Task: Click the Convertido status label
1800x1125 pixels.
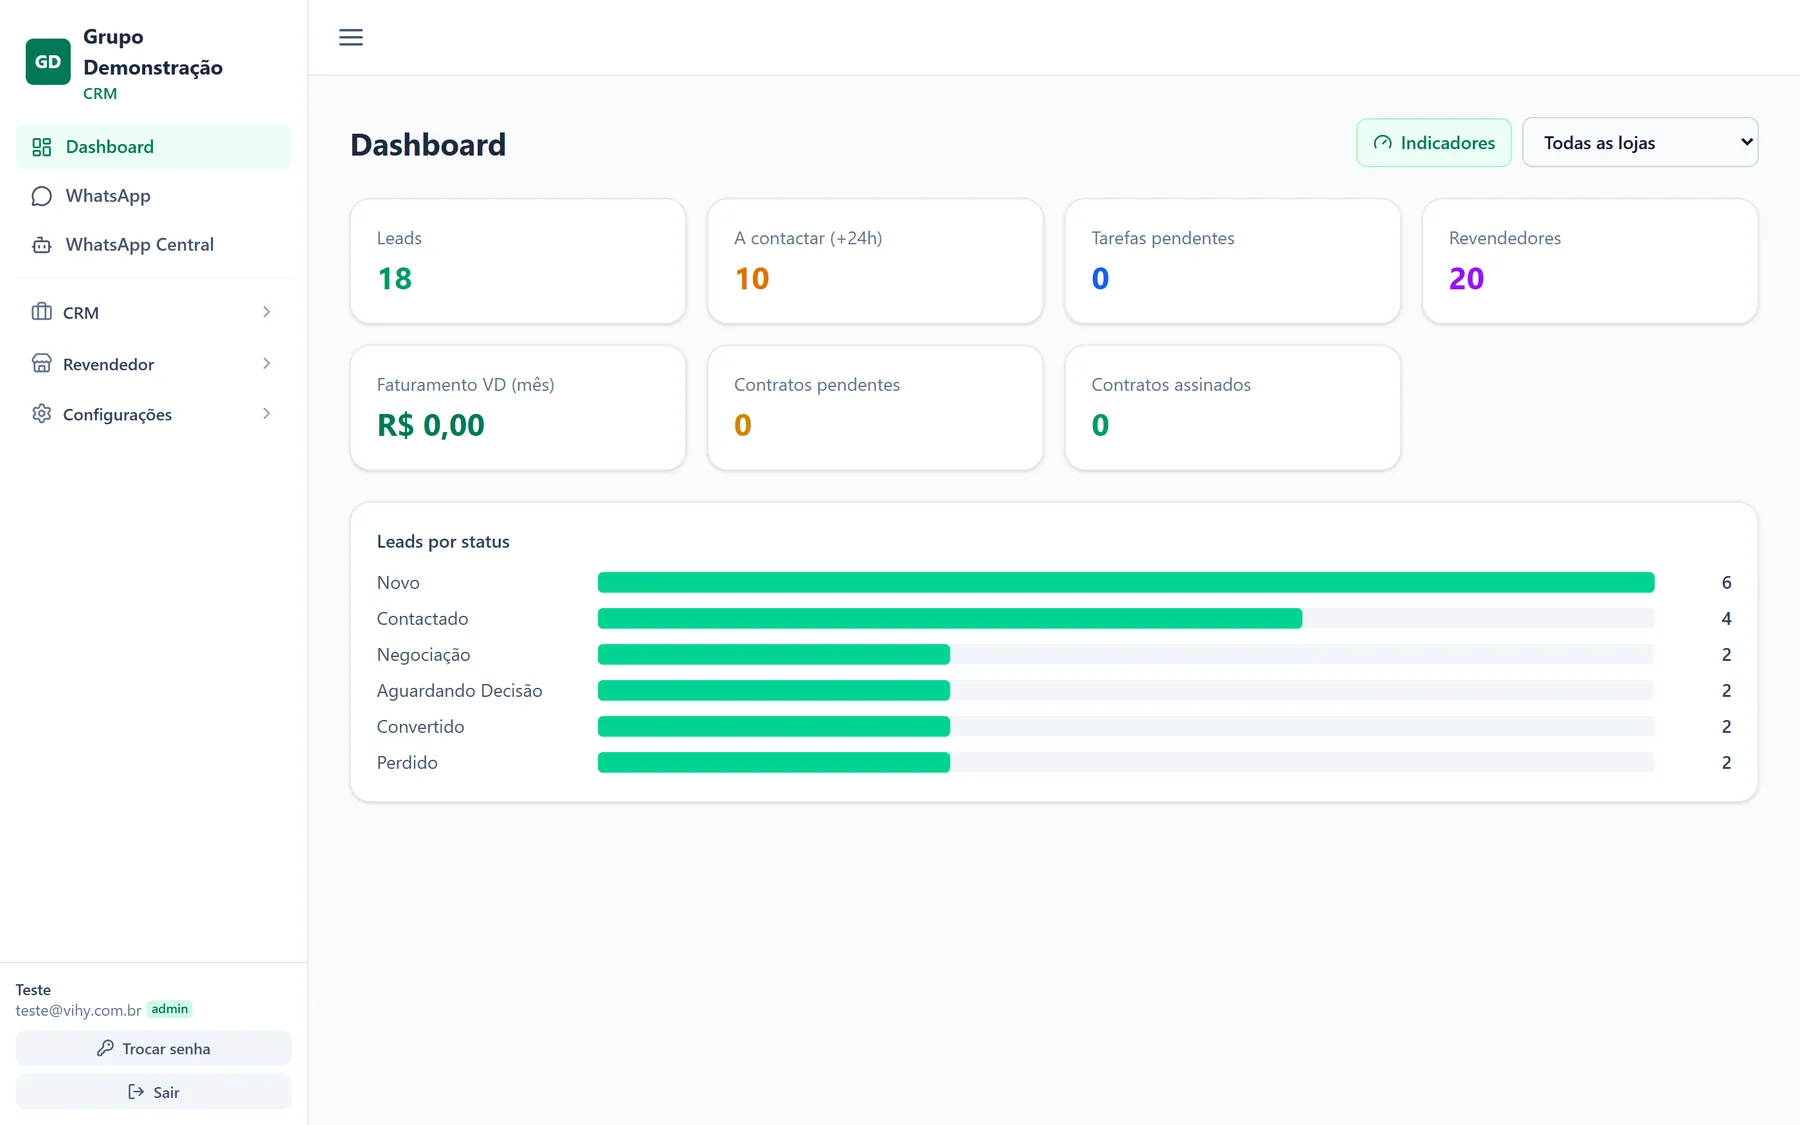Action: click(420, 726)
